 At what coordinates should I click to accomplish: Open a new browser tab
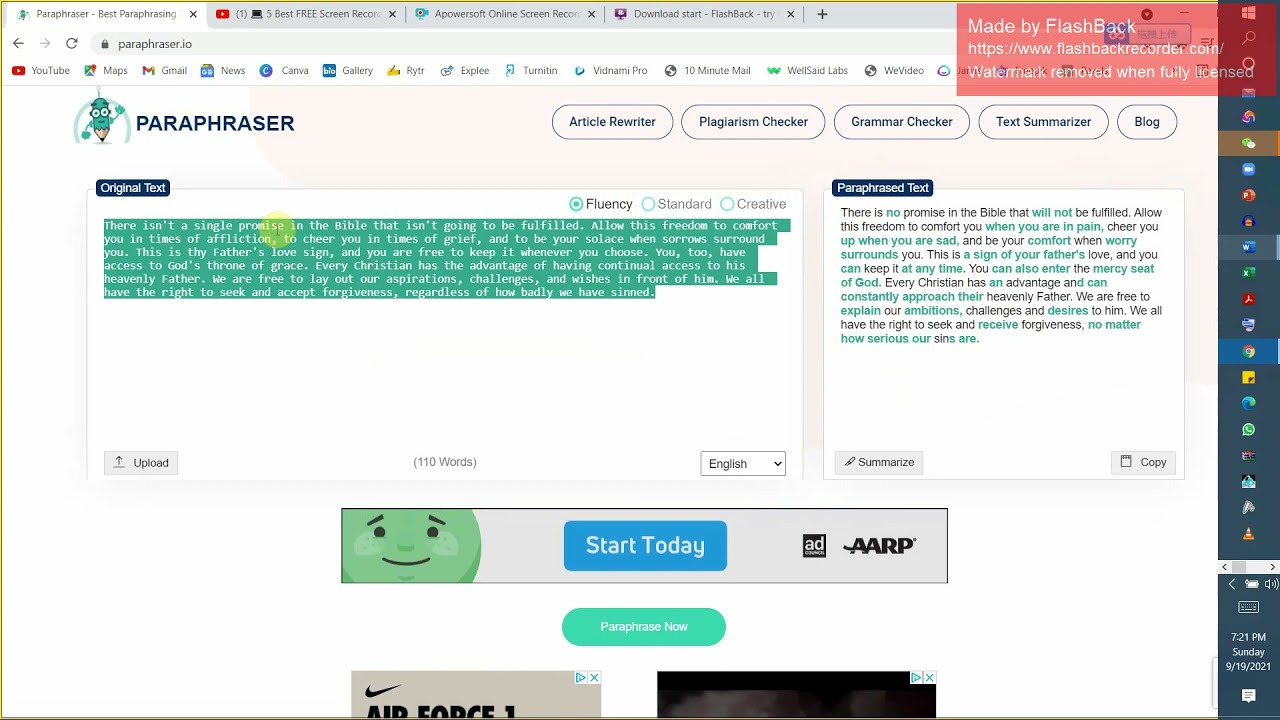click(822, 14)
